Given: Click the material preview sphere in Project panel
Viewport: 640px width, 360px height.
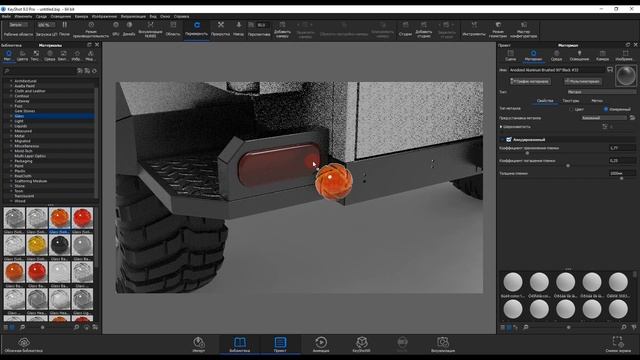Looking at the screenshot, I should tap(625, 76).
